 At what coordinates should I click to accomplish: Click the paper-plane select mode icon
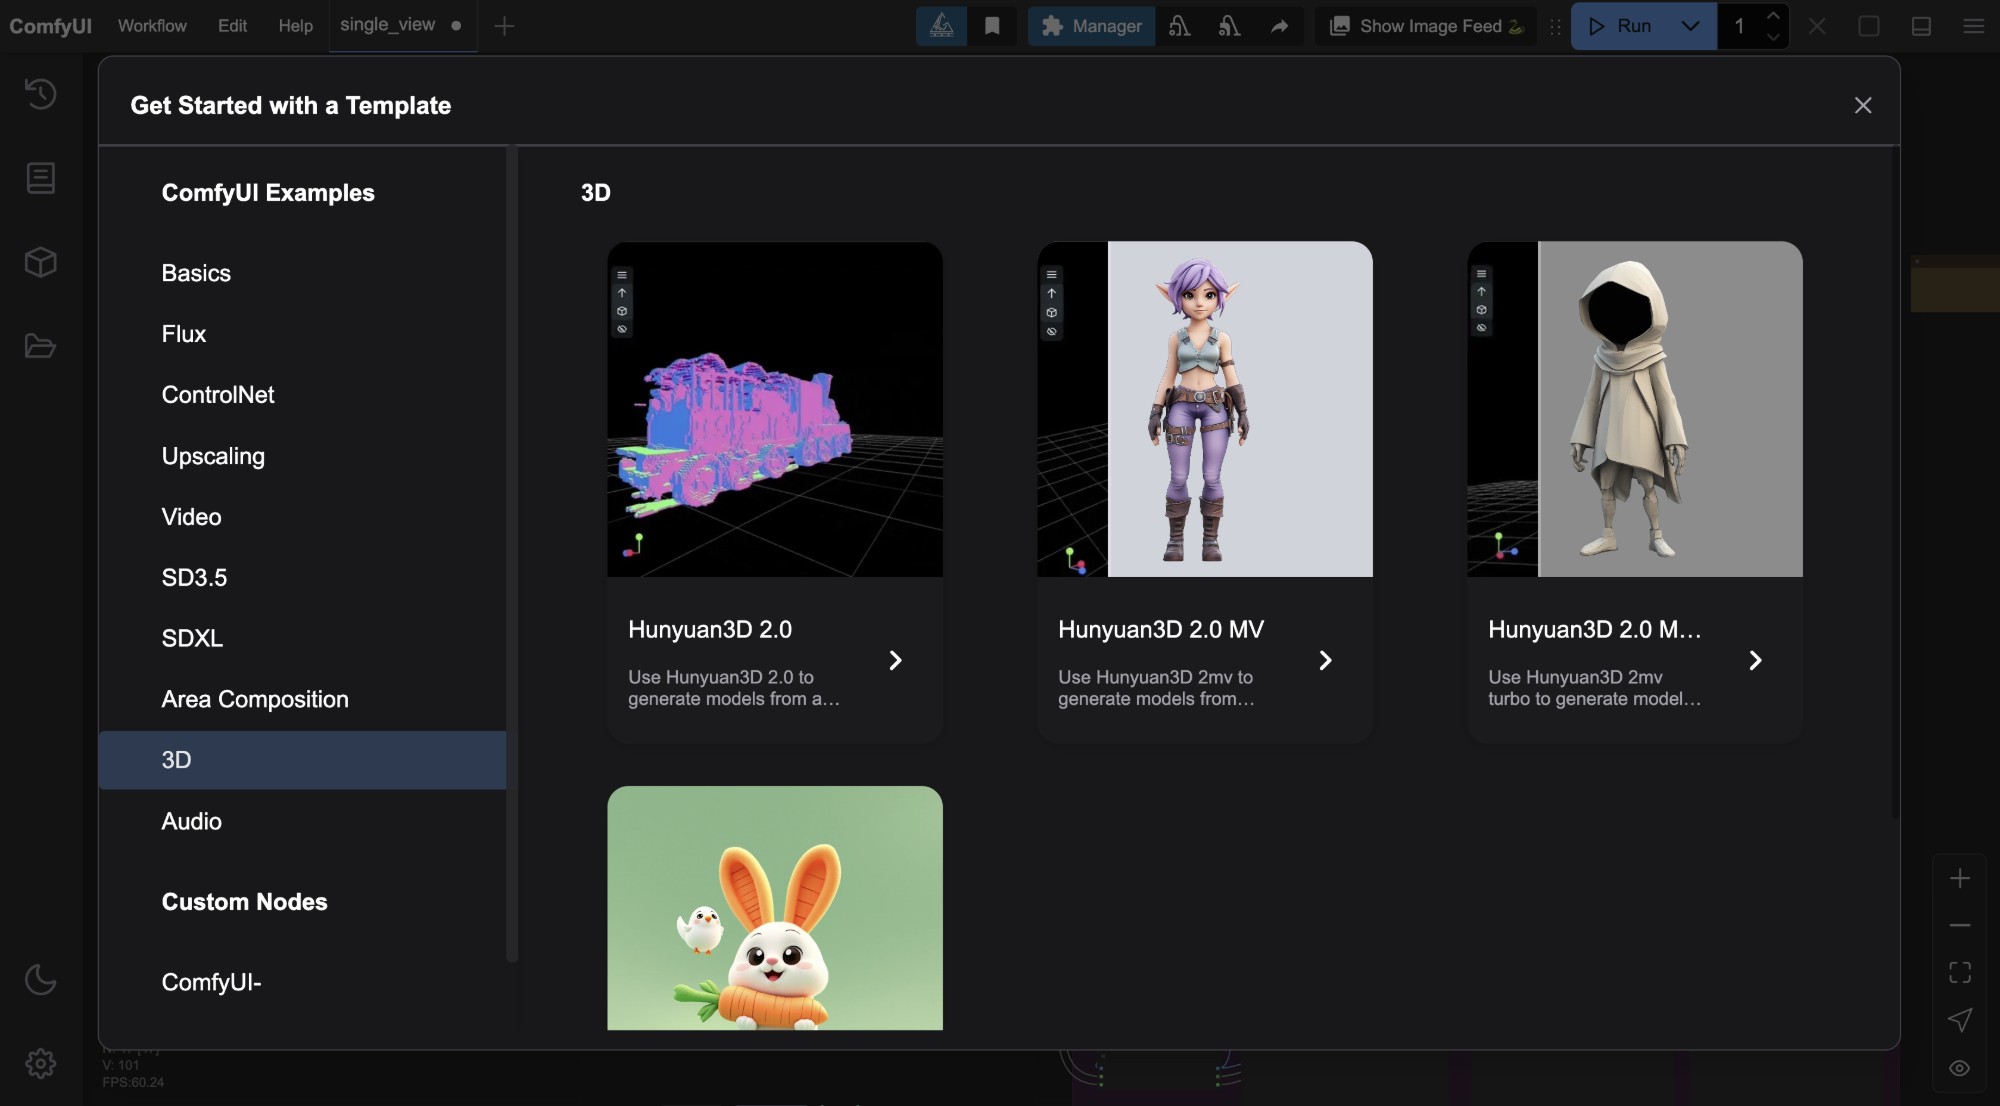[1960, 1020]
